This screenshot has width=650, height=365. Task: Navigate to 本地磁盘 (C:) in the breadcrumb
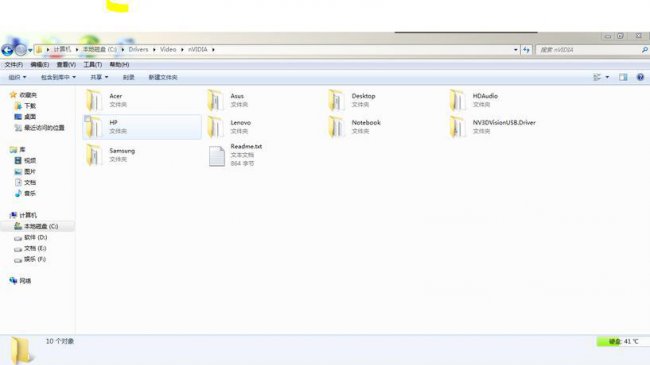tap(99, 49)
